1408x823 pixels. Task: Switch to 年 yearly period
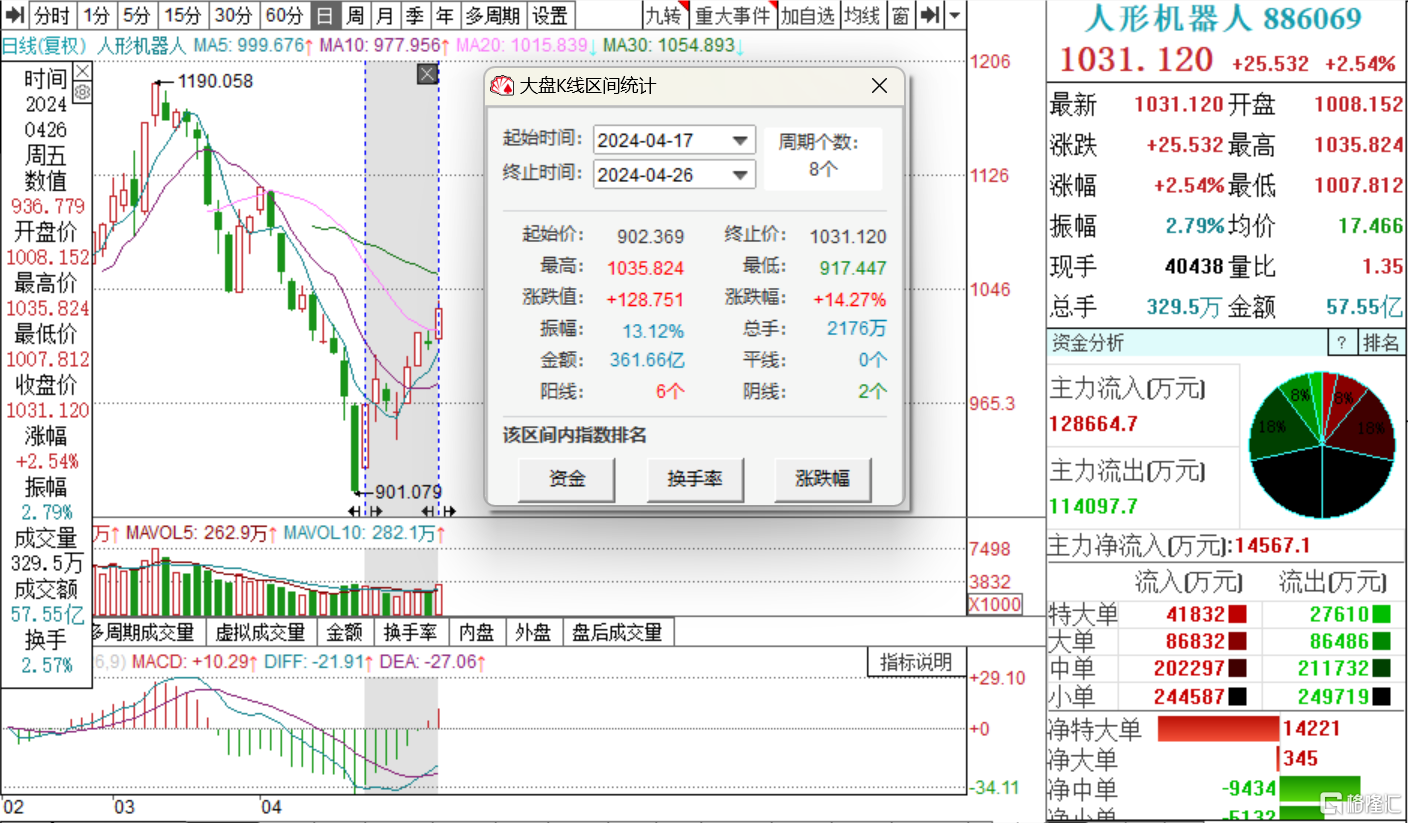point(445,15)
